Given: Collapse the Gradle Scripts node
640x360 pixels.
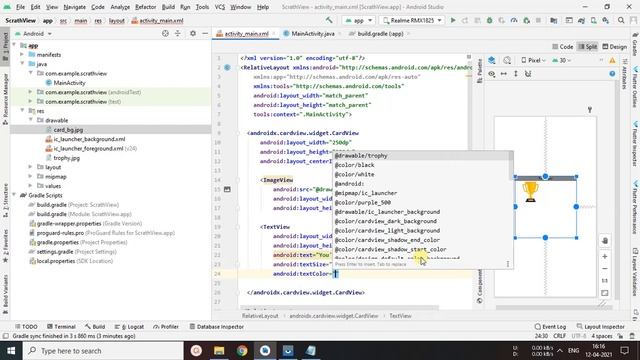Looking at the screenshot, I should (x=14, y=195).
